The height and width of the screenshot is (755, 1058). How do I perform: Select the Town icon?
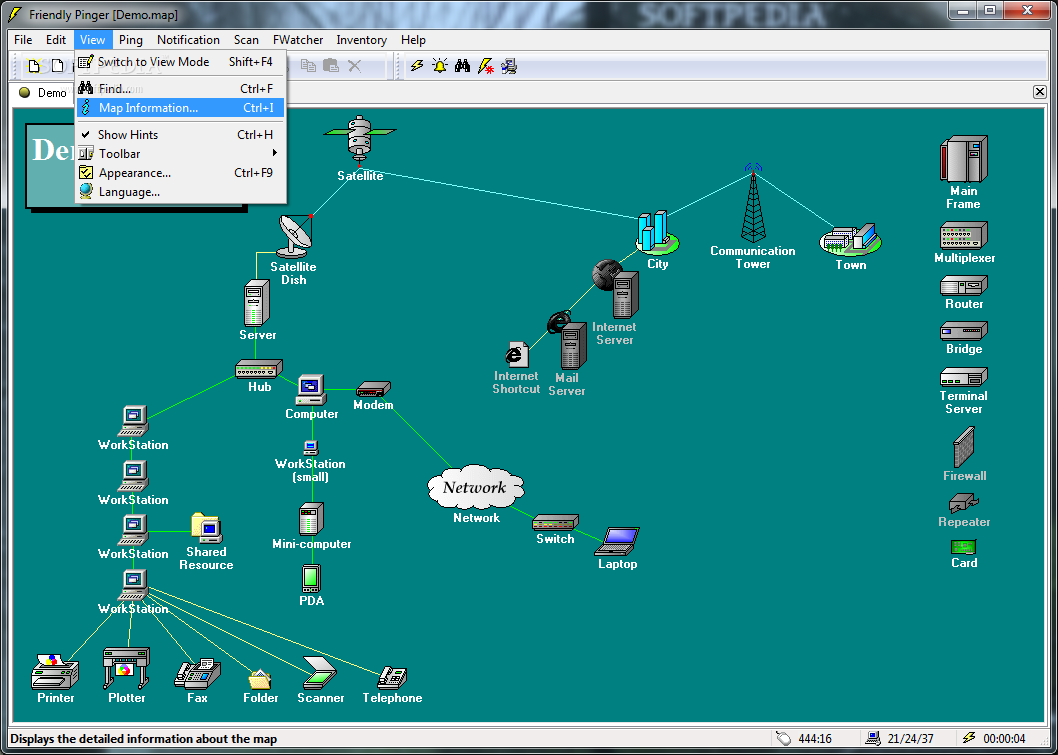pyautogui.click(x=850, y=240)
